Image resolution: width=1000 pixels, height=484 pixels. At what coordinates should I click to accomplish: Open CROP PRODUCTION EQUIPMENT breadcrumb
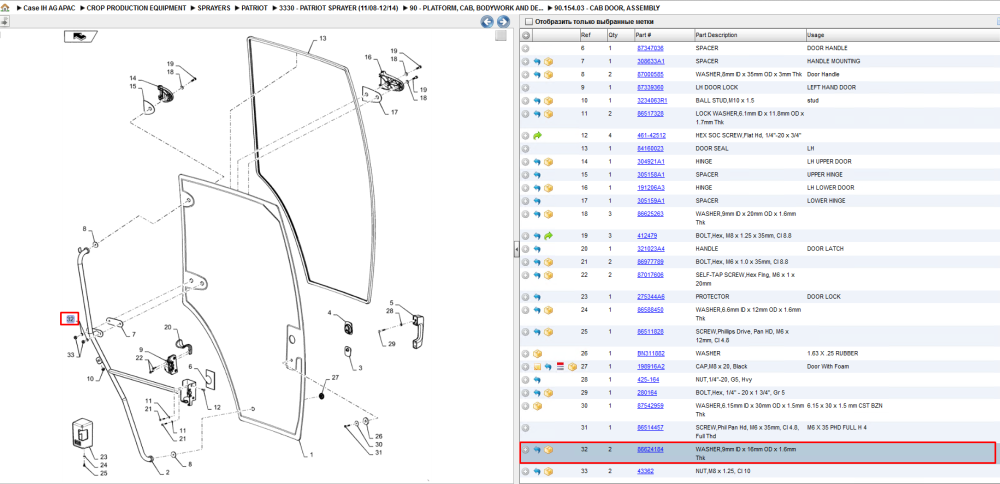pos(136,8)
